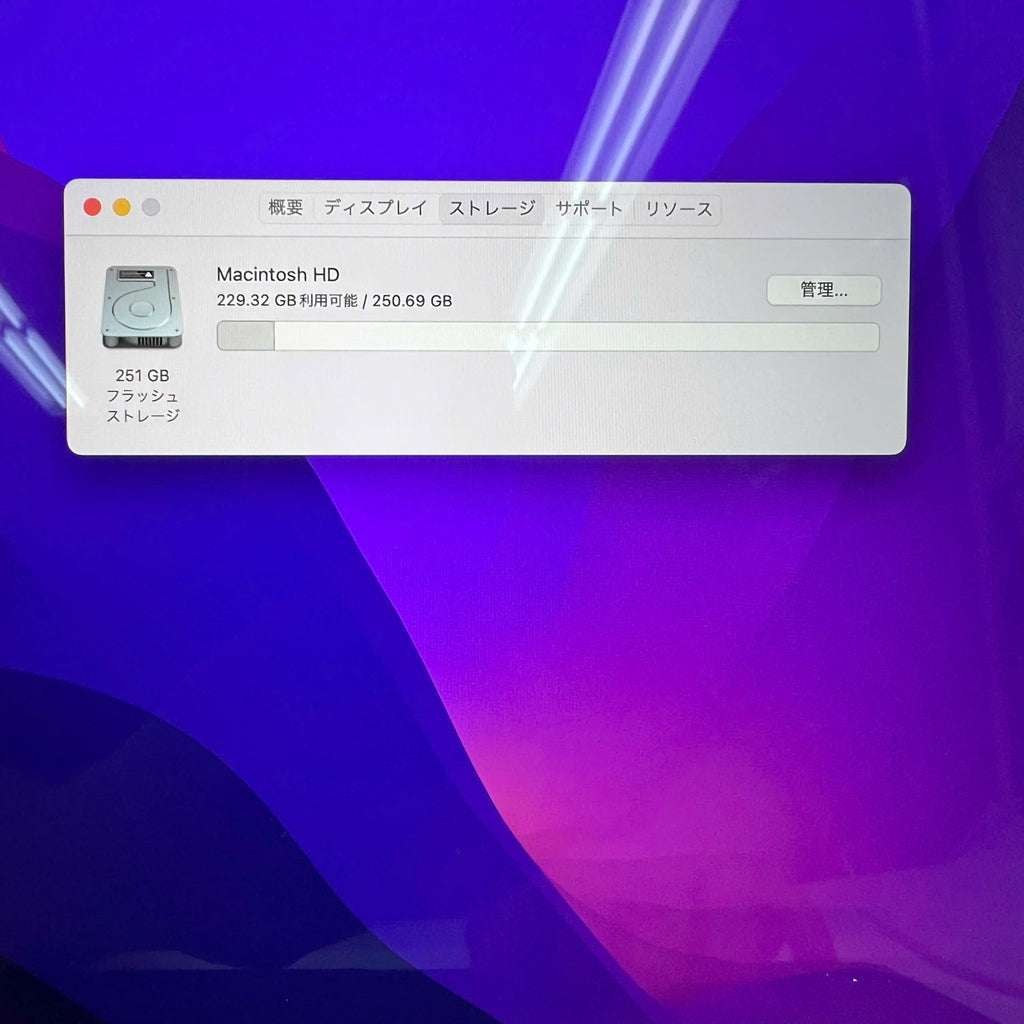1024x1024 pixels.
Task: Switch to the 概要 tab
Action: pos(286,208)
